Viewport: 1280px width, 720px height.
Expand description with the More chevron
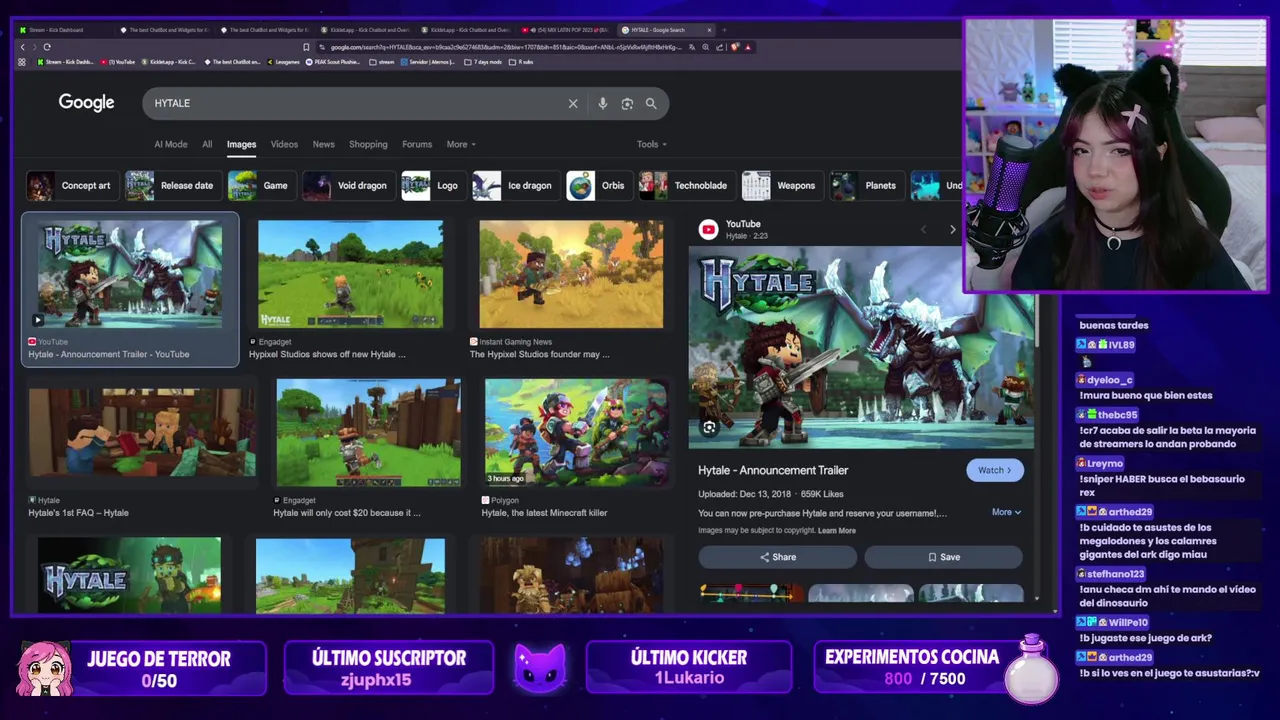1006,512
